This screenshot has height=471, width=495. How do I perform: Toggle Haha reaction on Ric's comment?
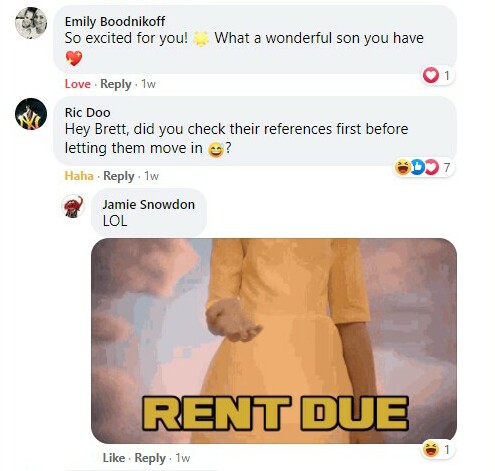79,176
